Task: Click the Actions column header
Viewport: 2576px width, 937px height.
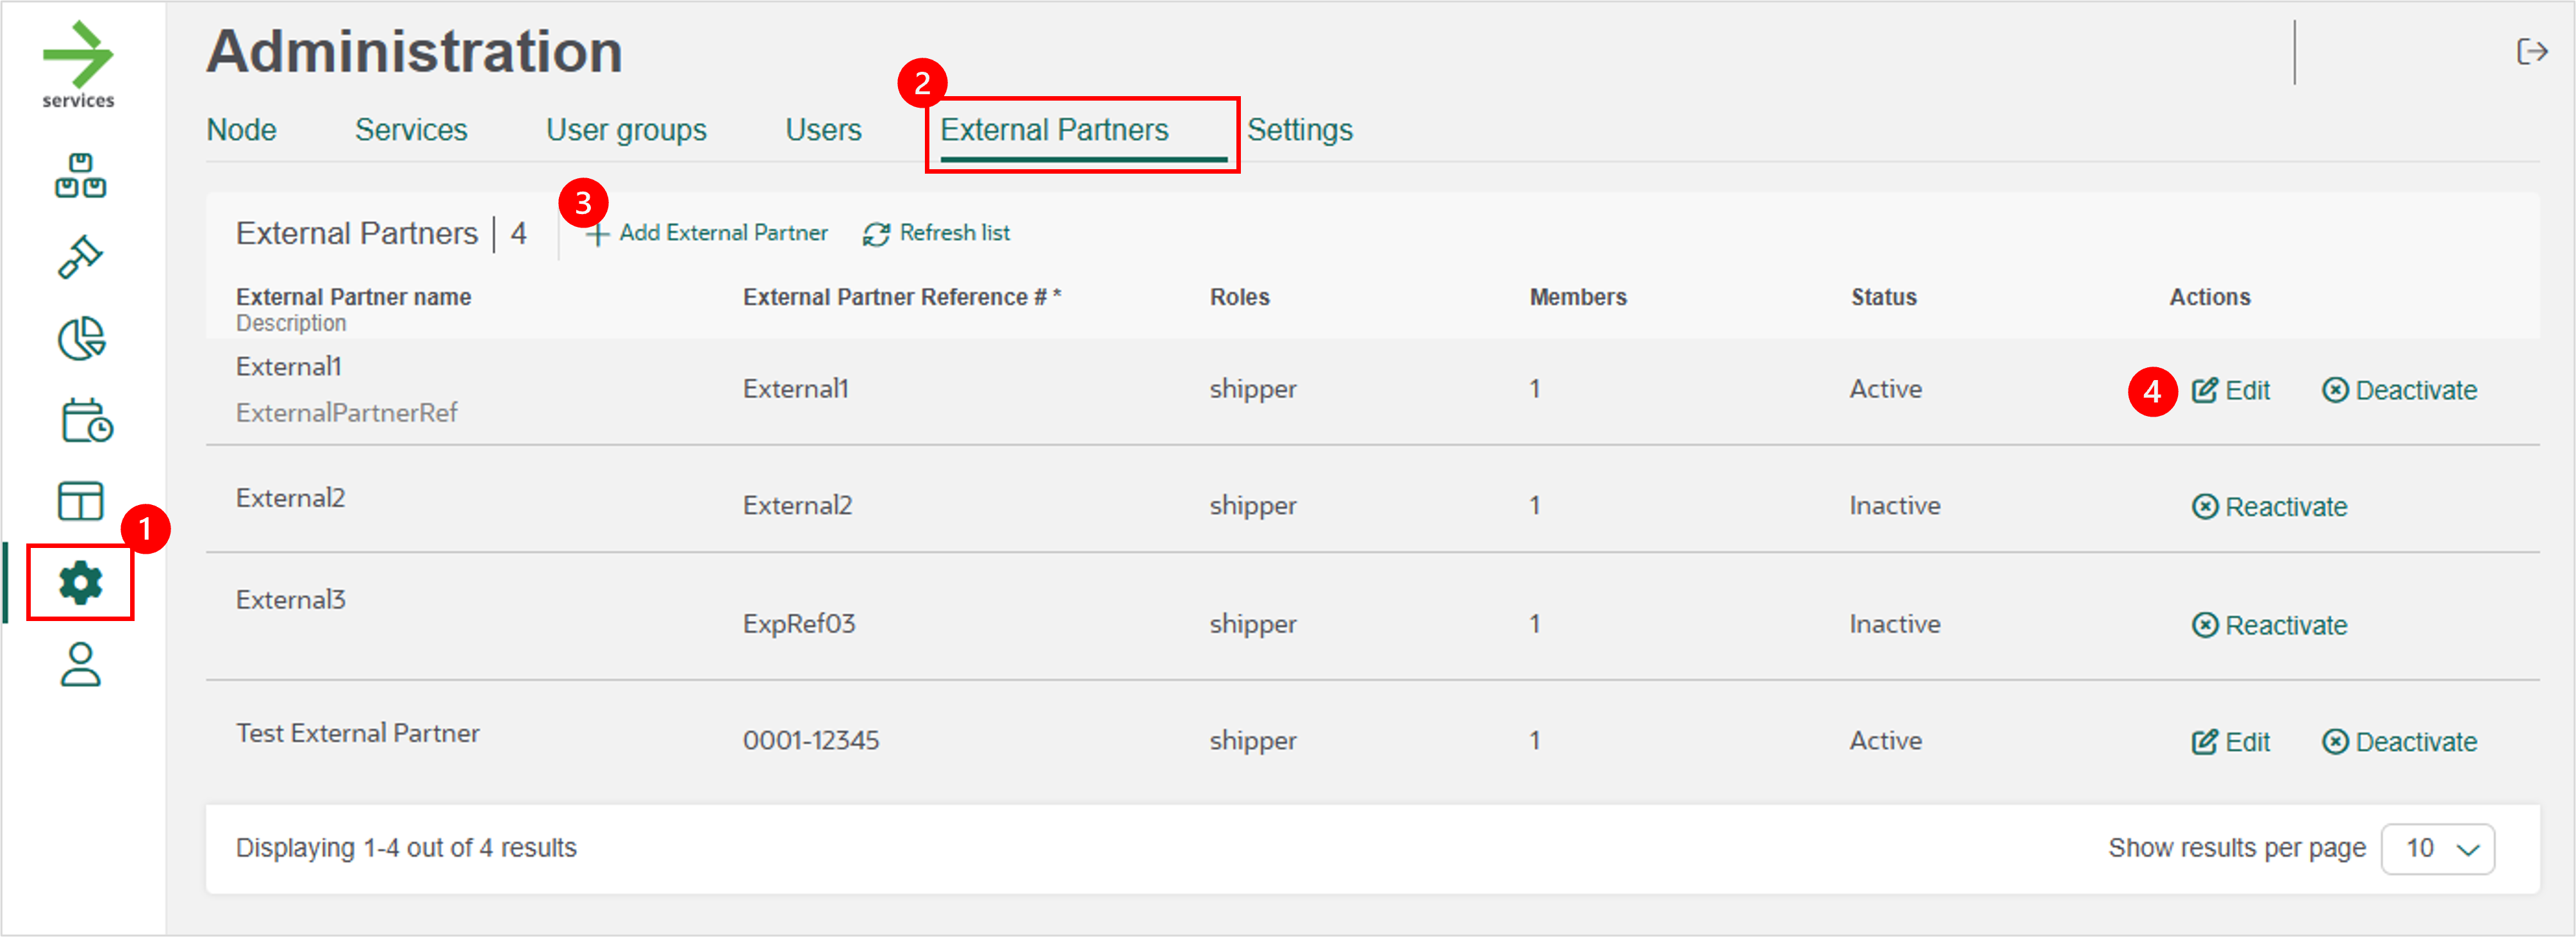Action: [2209, 297]
